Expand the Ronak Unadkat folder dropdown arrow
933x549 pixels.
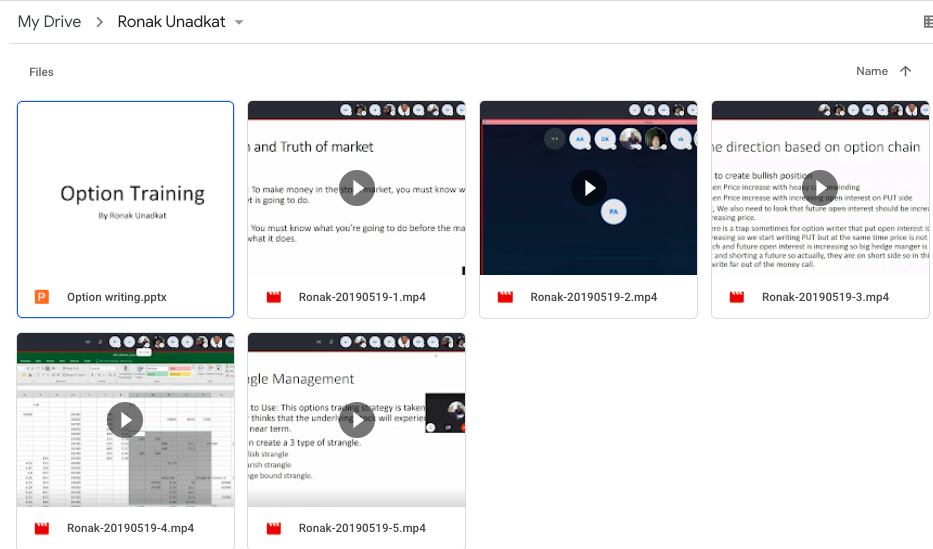click(239, 22)
